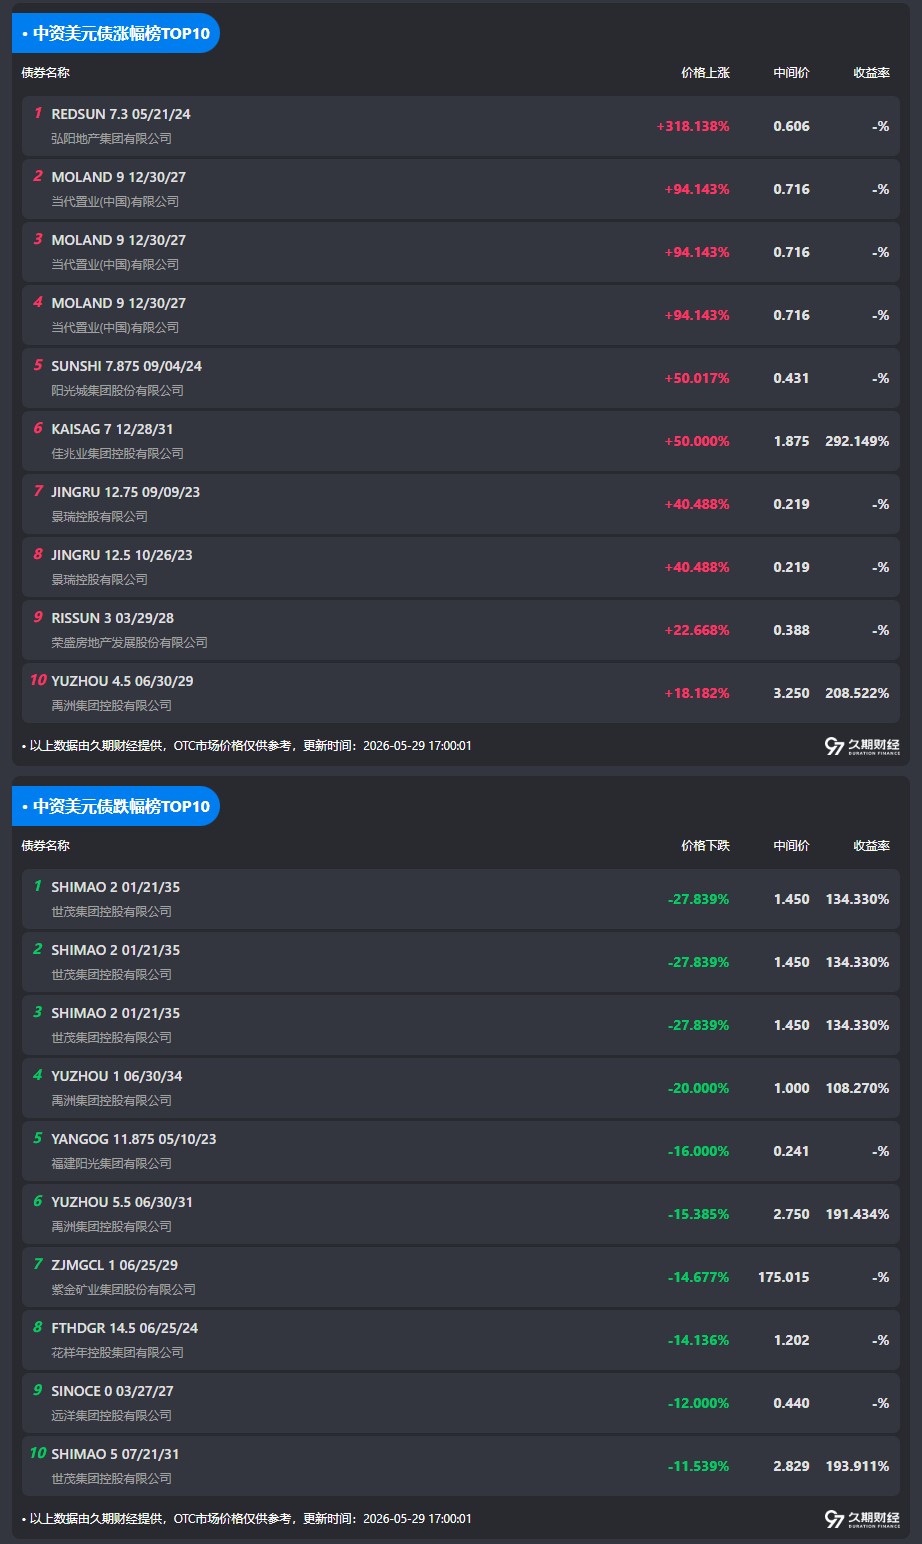Click the 3.250 mid price
The image size is (922, 1544).
[x=791, y=694]
